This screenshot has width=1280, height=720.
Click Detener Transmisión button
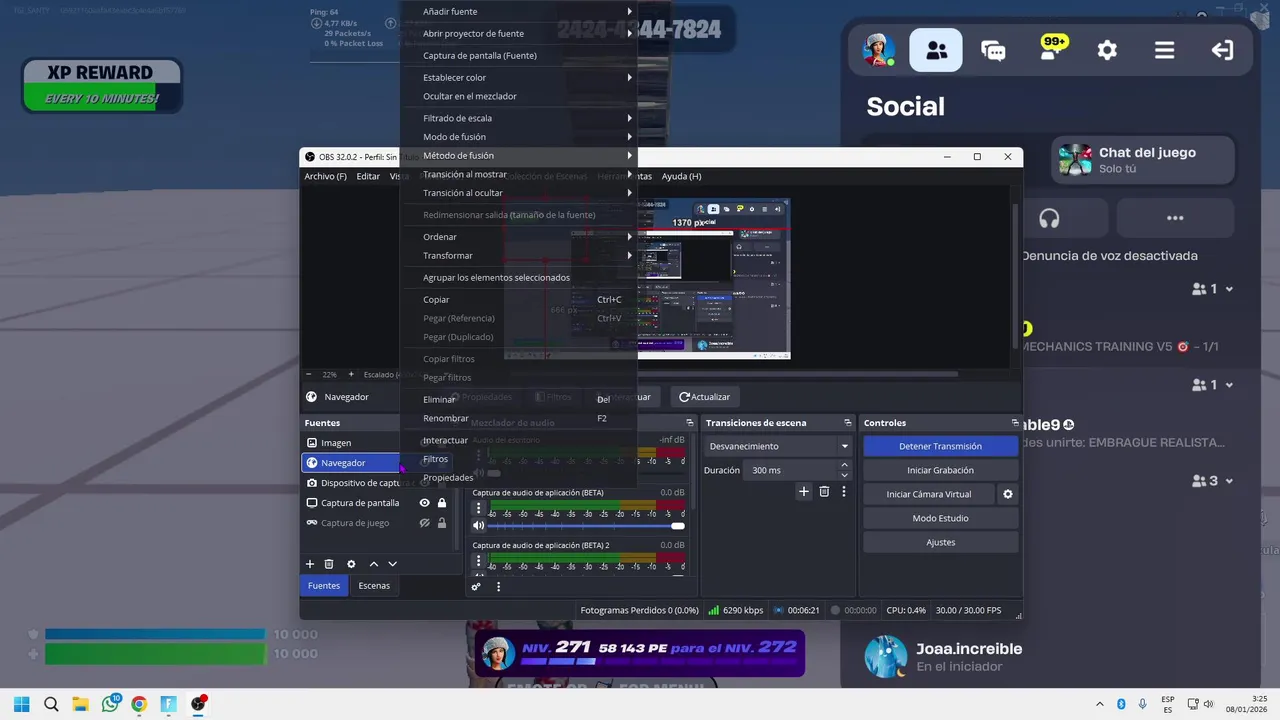940,446
